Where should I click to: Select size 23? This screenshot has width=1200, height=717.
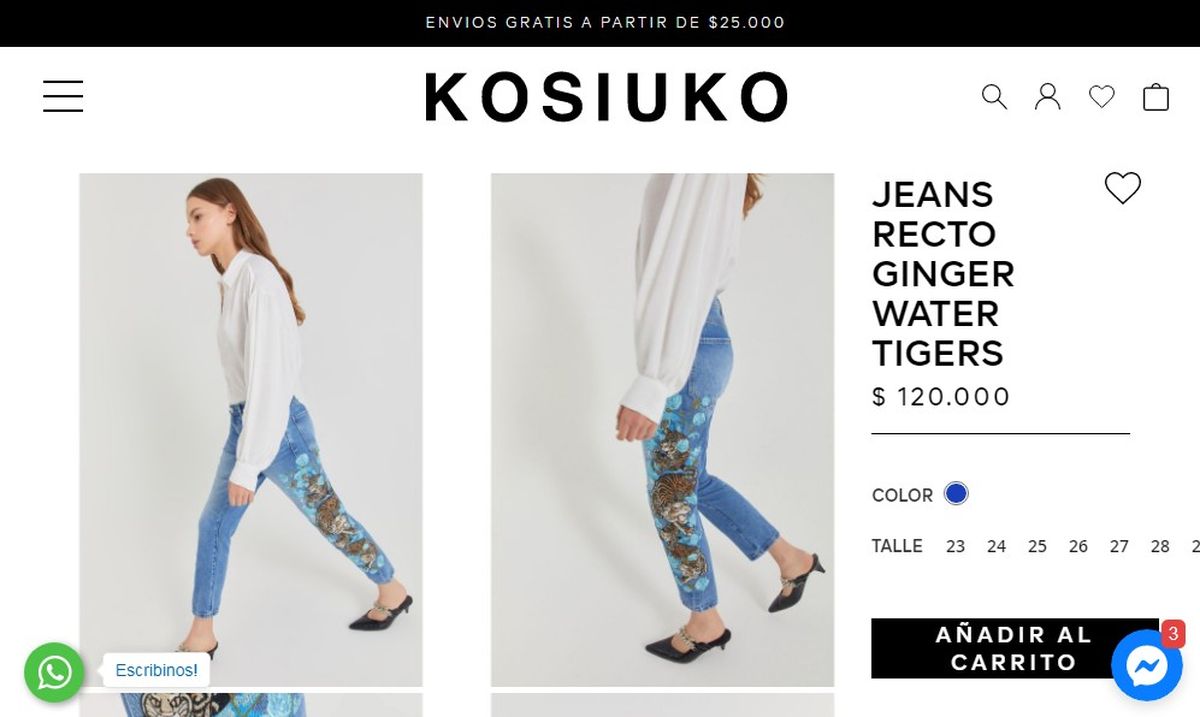[955, 546]
